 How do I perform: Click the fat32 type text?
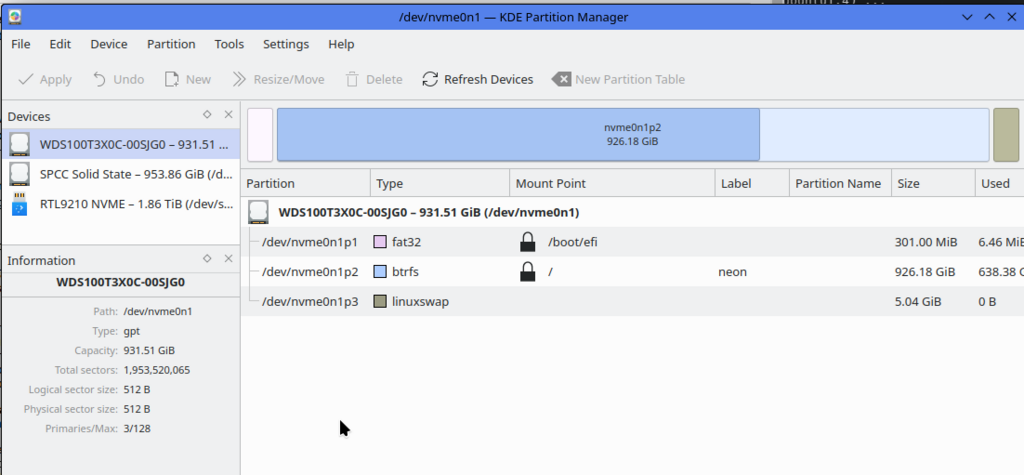coord(407,242)
